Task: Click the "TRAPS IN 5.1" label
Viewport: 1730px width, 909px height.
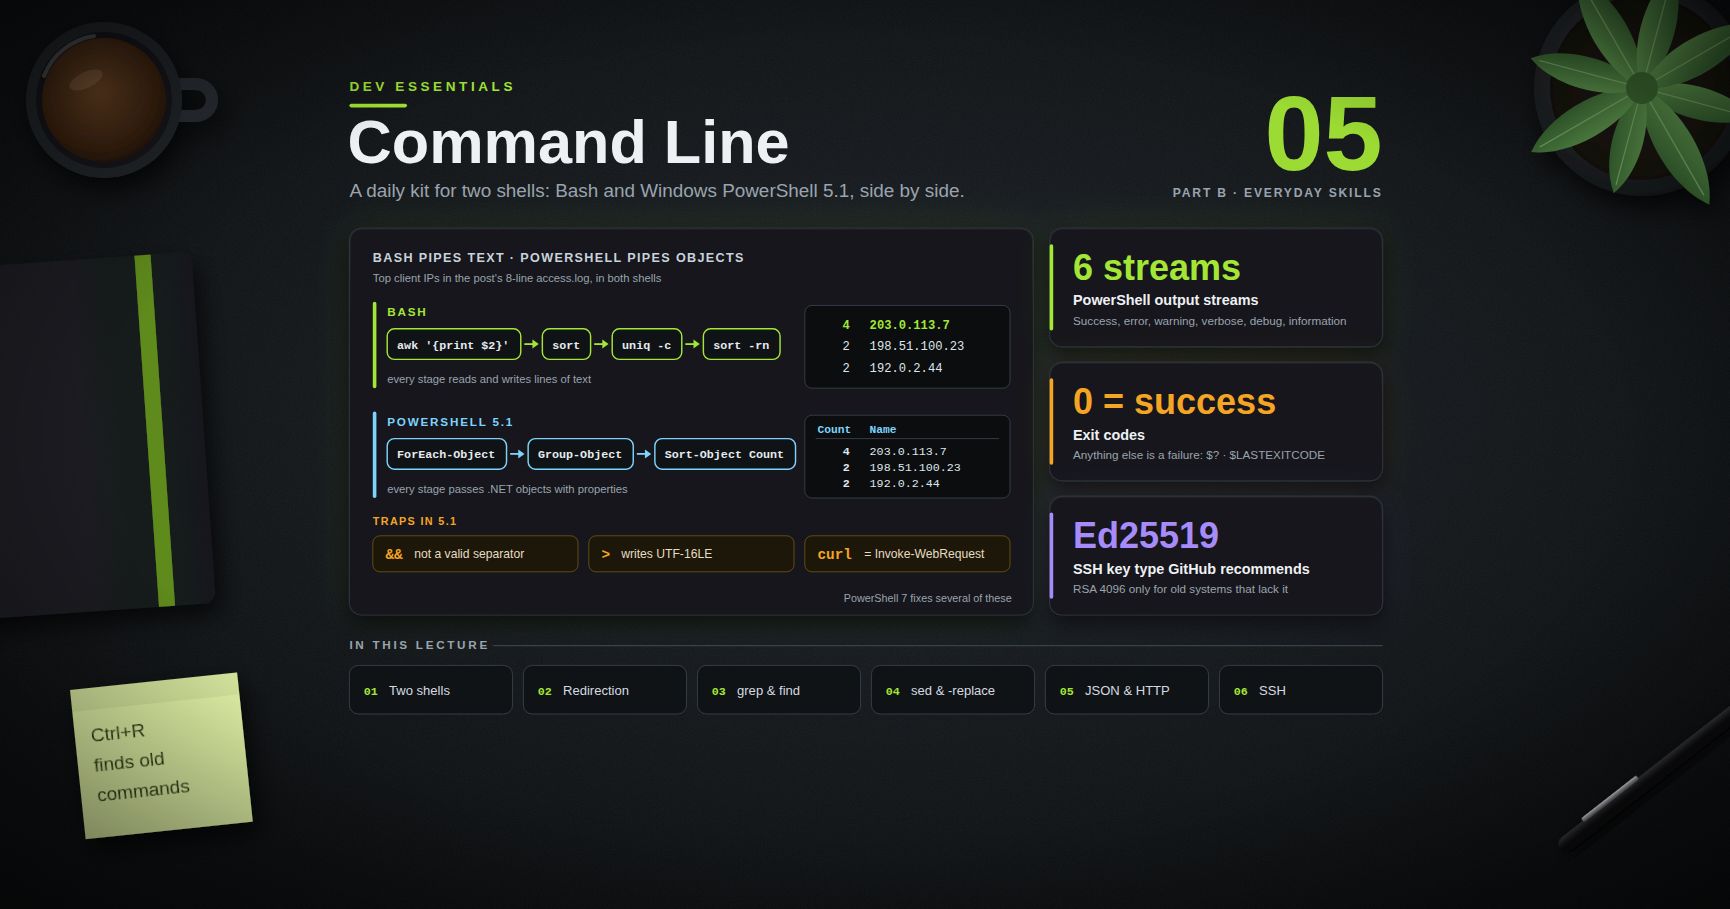Action: click(x=414, y=521)
